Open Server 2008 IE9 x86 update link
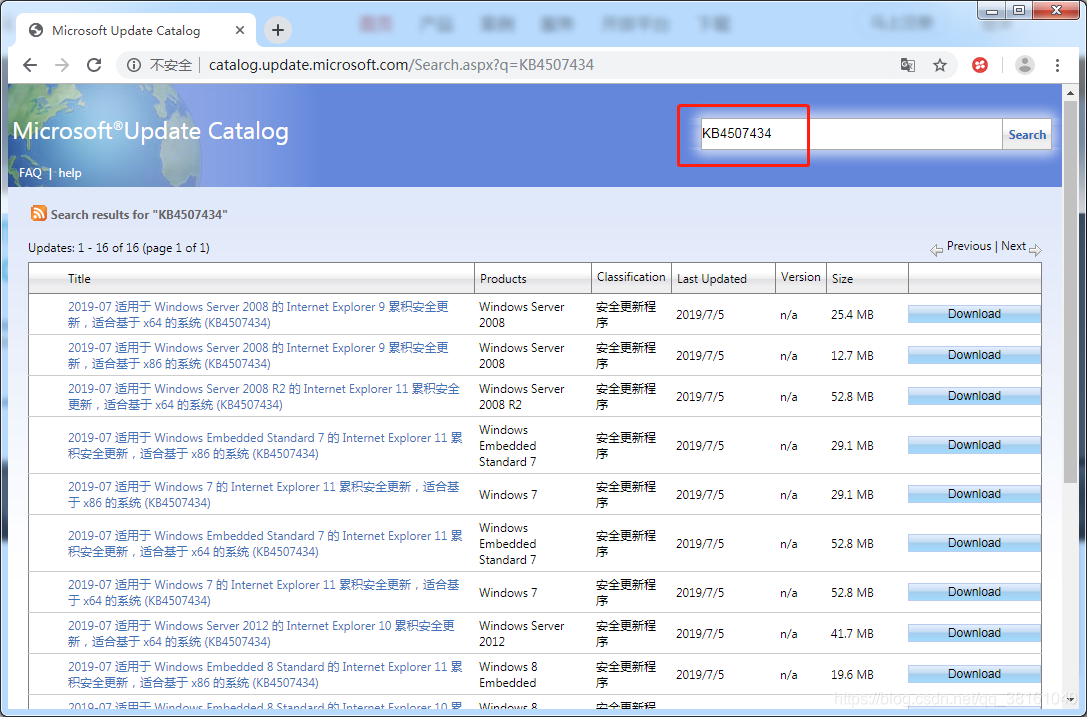The height and width of the screenshot is (717, 1087). tap(258, 356)
